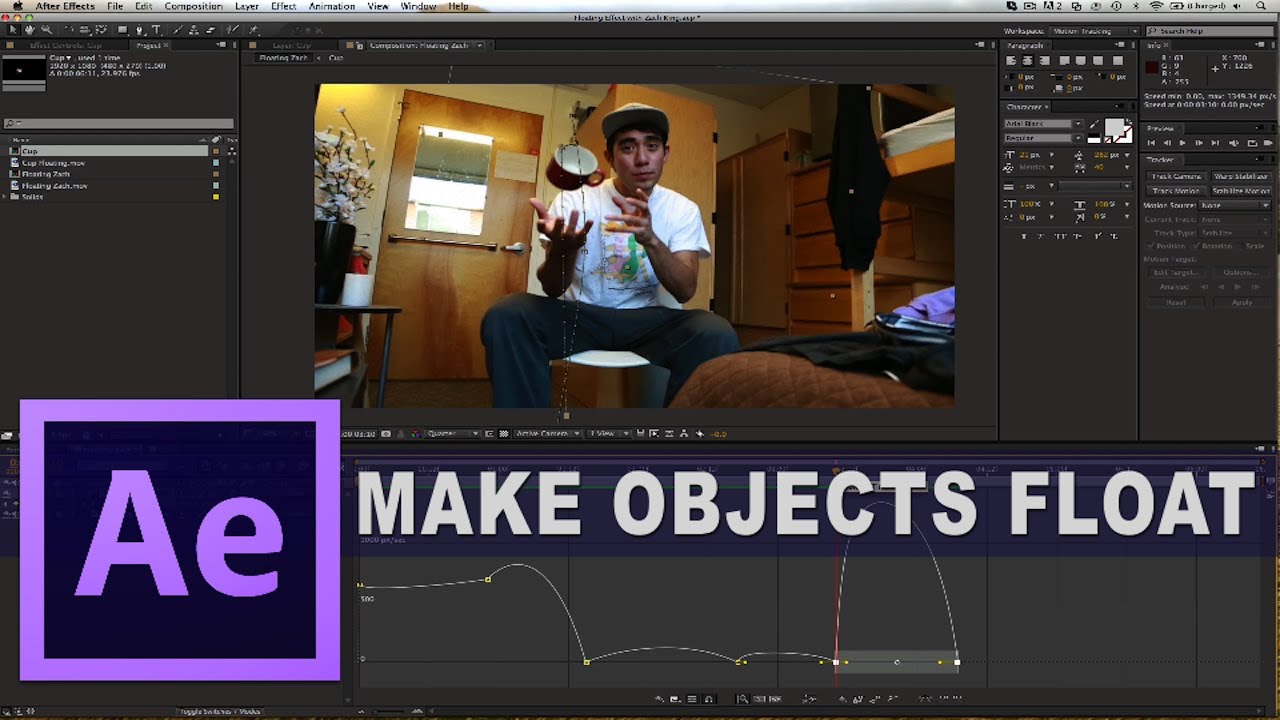The width and height of the screenshot is (1280, 720).
Task: Toggle All Caps in Character panel
Action: pyautogui.click(x=1060, y=236)
